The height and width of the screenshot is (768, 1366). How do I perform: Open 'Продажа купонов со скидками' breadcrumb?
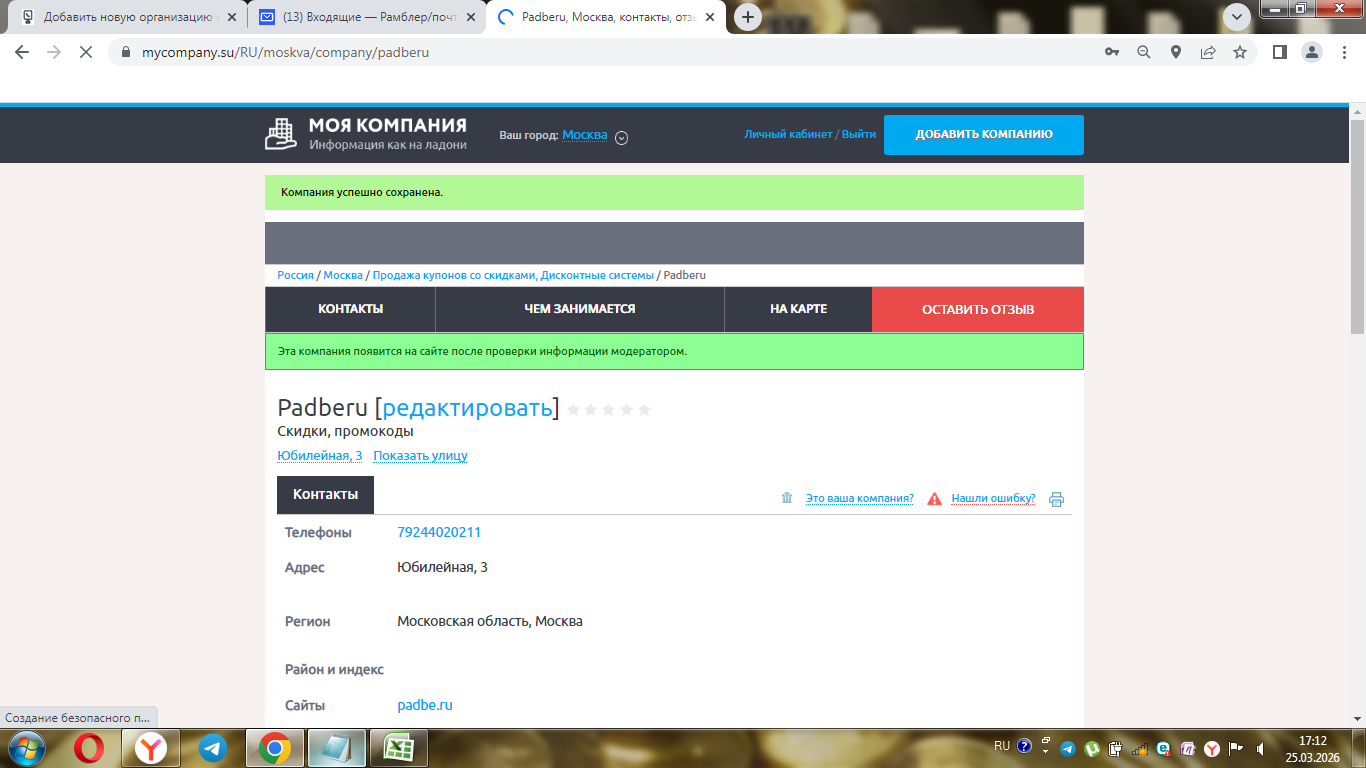(513, 275)
